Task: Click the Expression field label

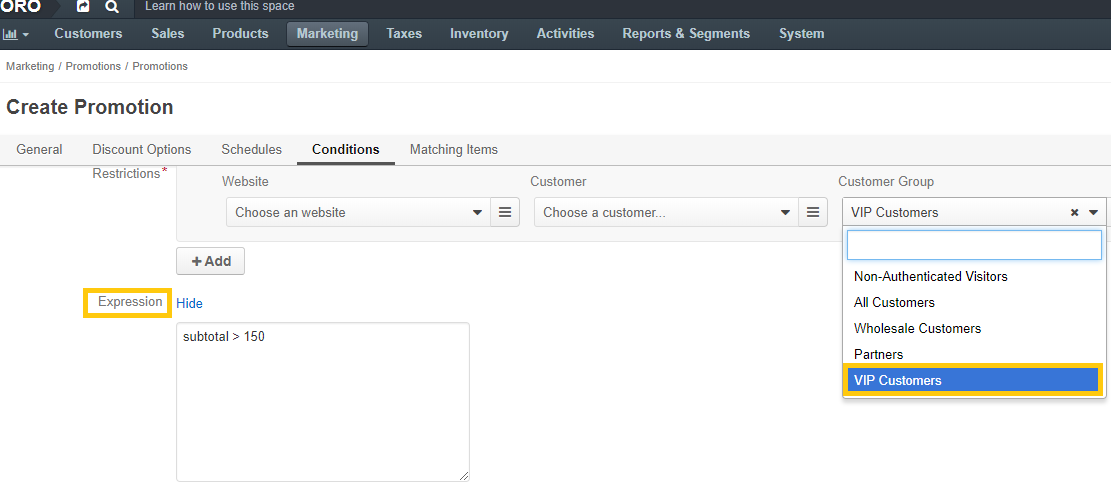Action: tap(130, 302)
